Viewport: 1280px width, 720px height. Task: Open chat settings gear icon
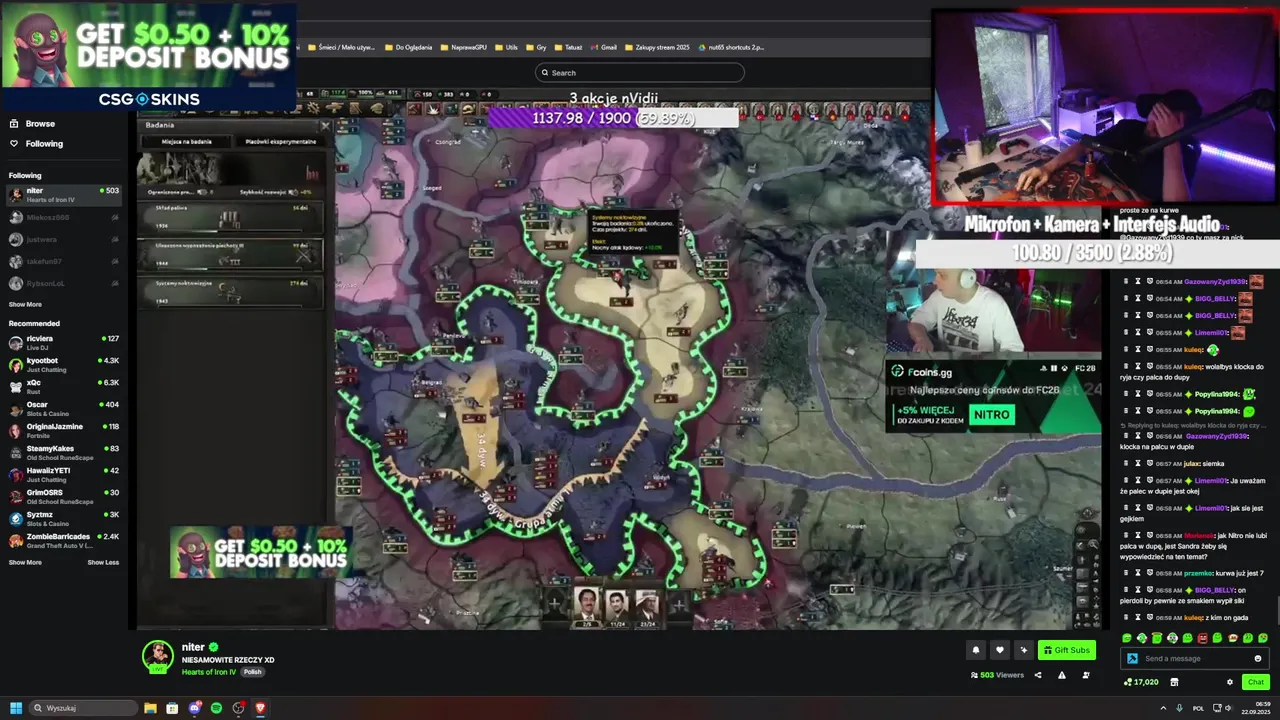[x=1230, y=682]
